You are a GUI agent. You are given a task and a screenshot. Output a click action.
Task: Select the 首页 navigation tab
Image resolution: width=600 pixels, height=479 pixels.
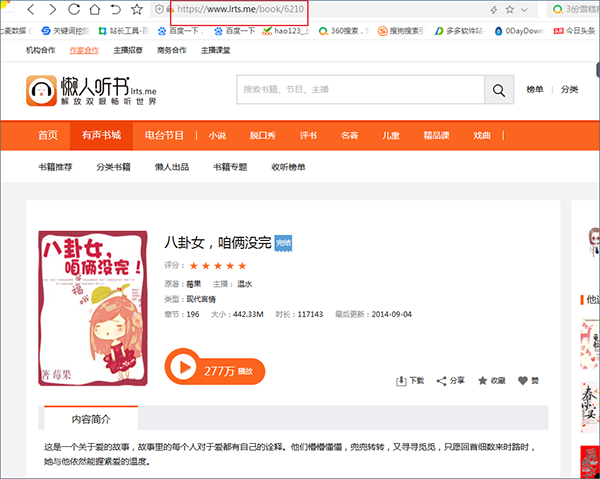click(48, 135)
